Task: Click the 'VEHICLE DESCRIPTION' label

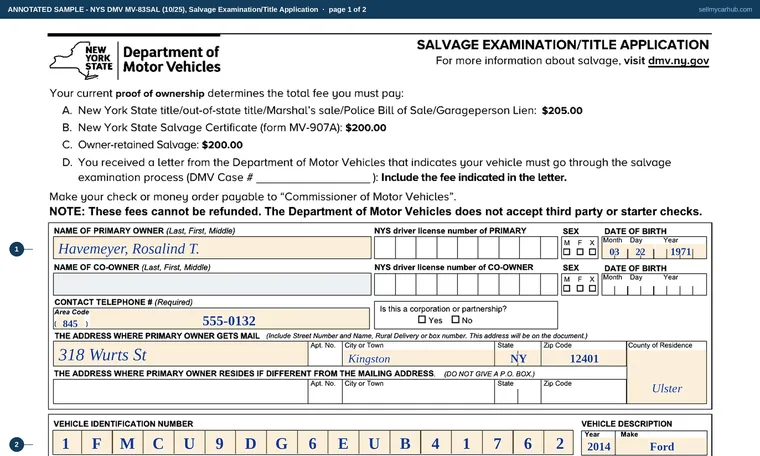Action: tap(627, 424)
